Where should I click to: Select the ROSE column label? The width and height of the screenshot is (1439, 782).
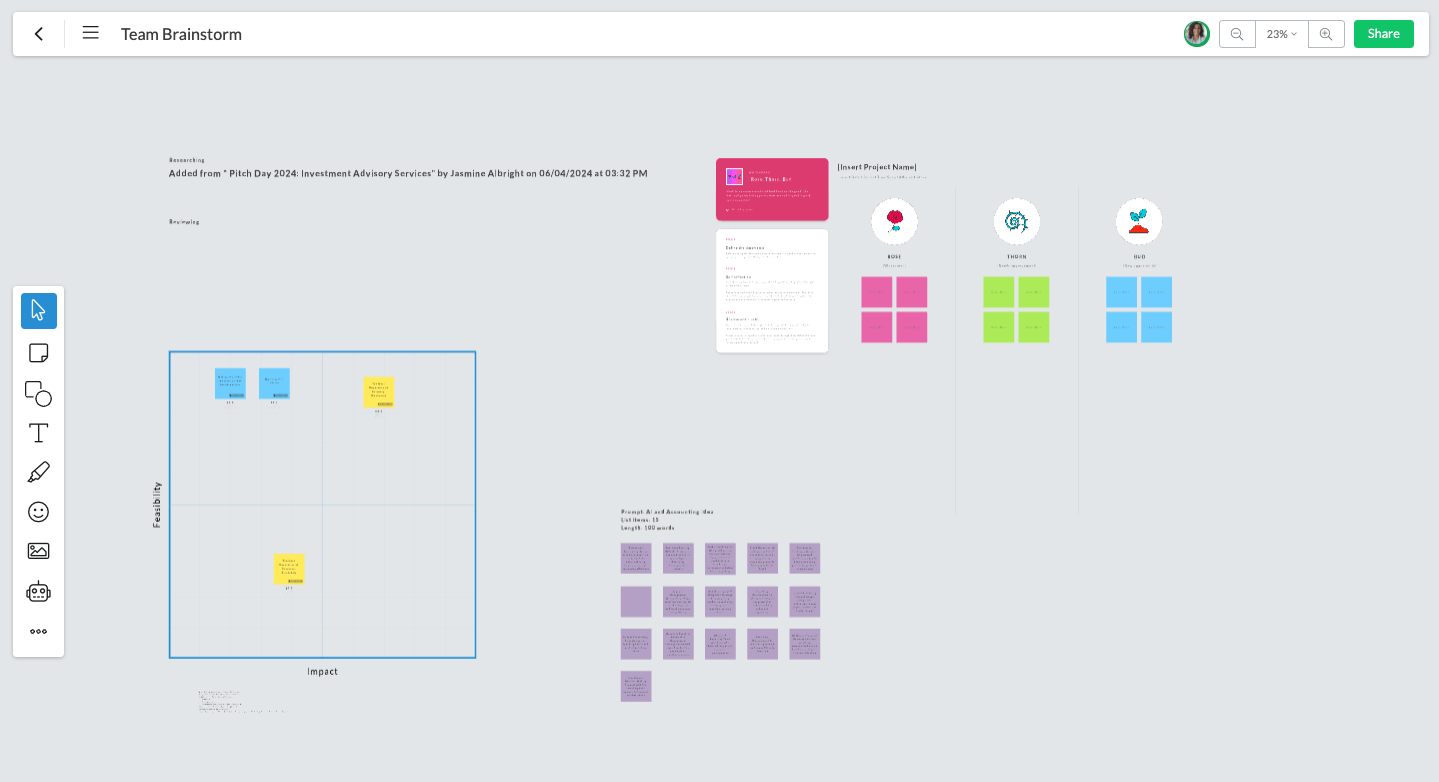[894, 257]
